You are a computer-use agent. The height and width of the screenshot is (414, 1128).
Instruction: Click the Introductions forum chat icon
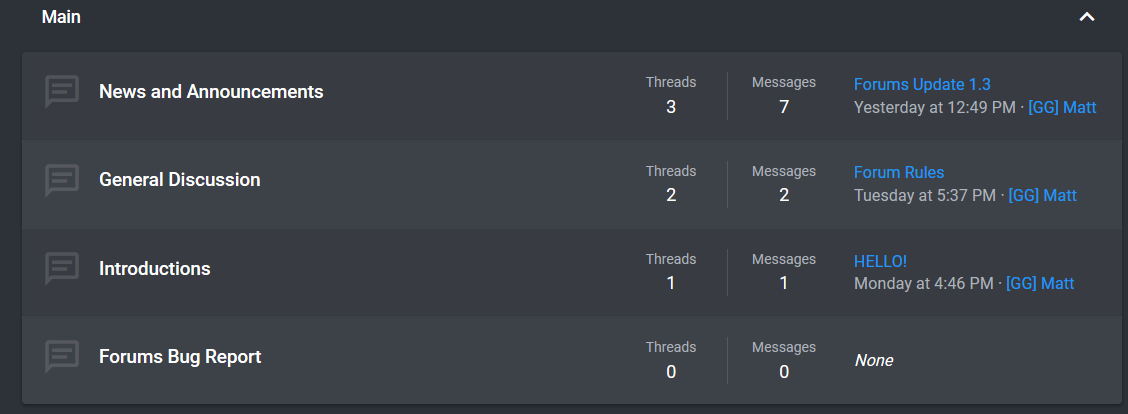(x=62, y=269)
